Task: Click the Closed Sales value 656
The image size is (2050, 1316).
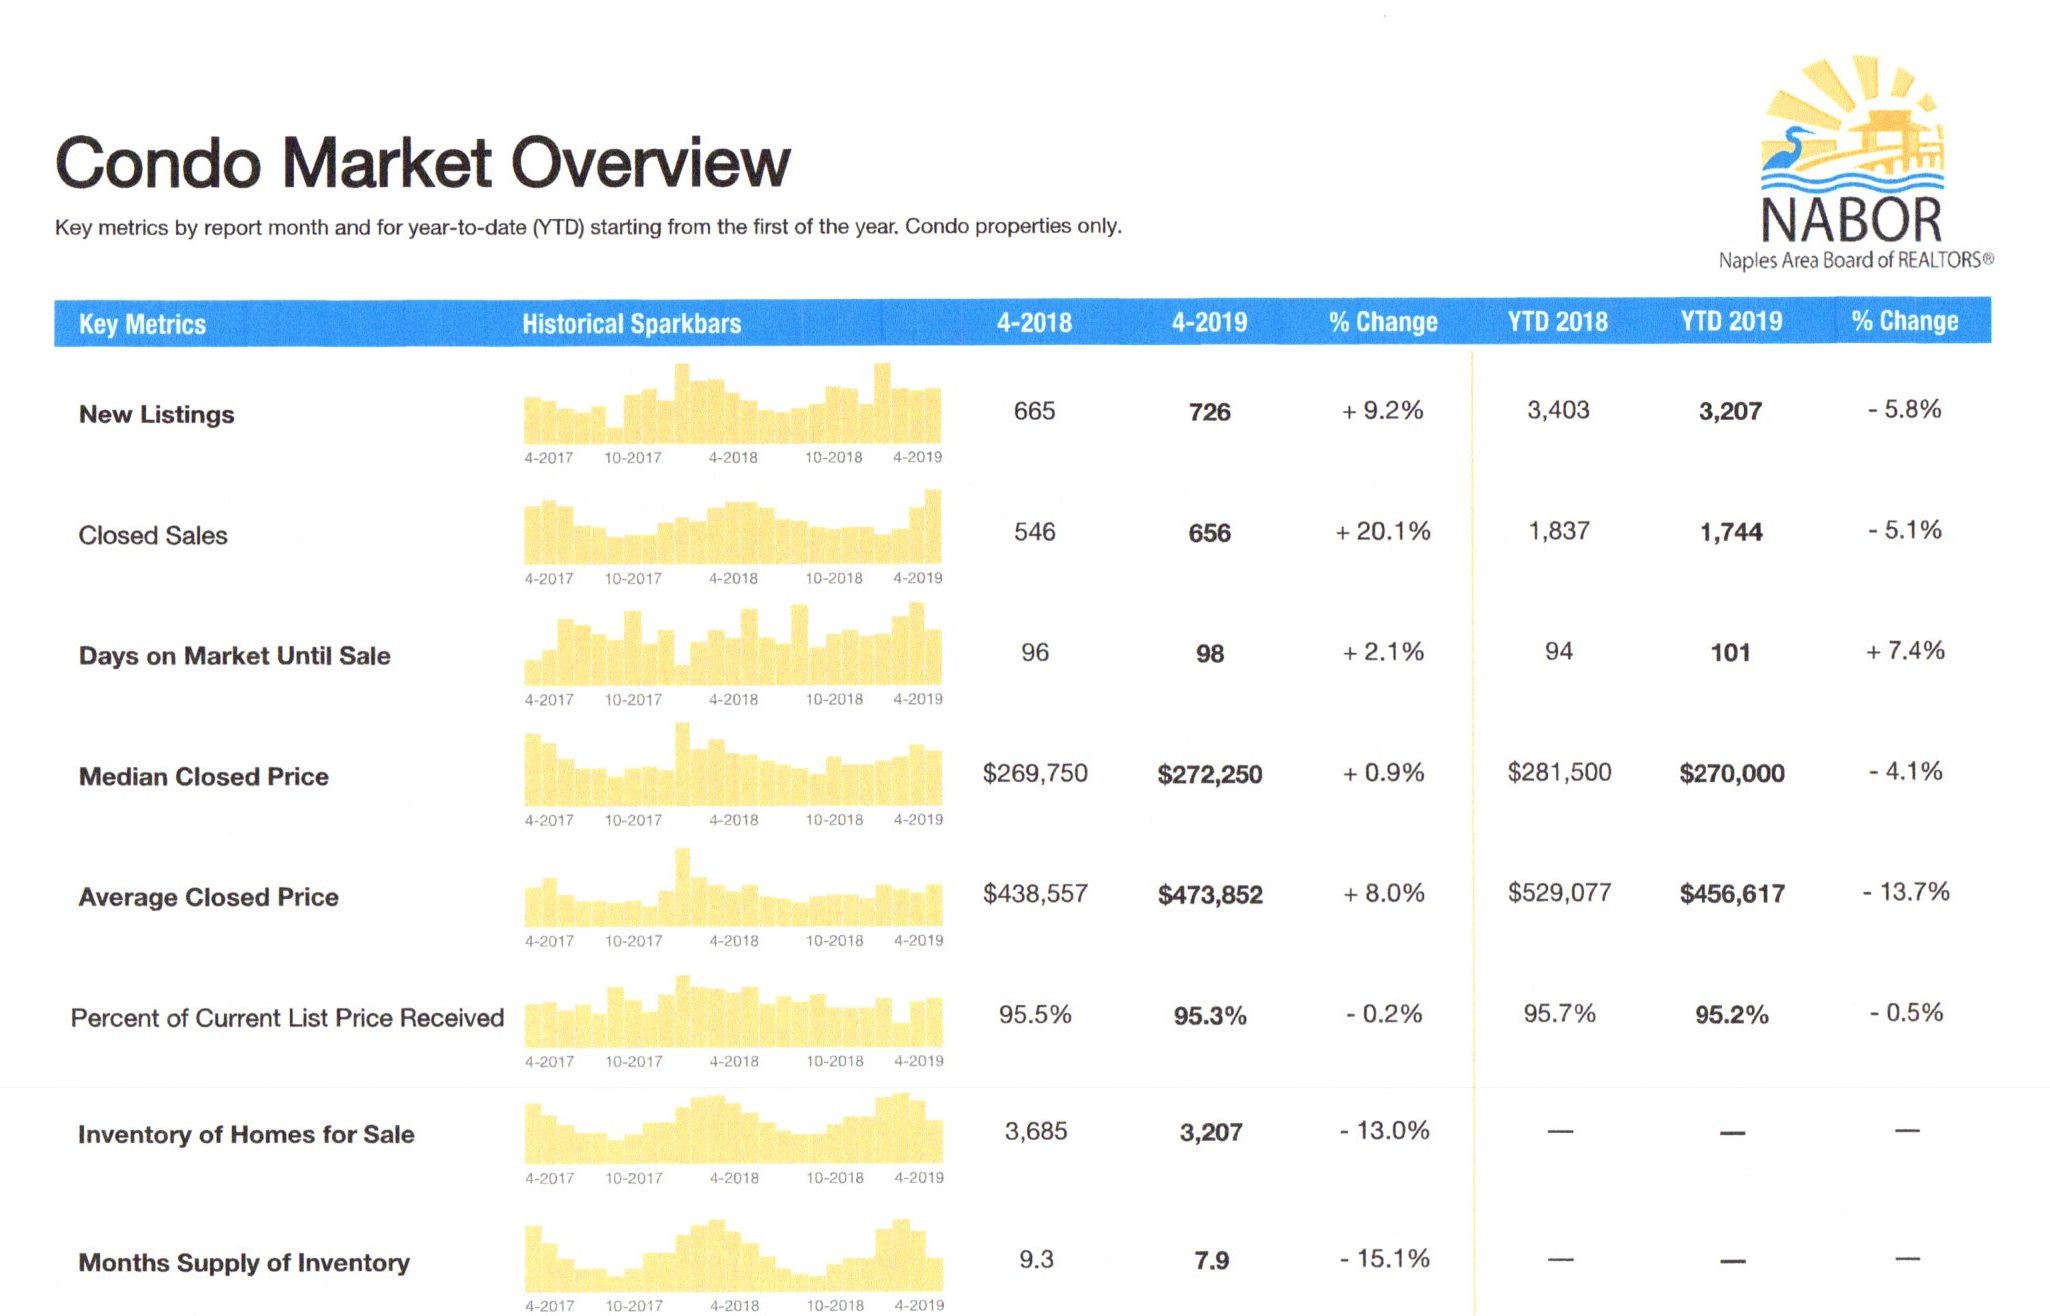Action: click(1209, 533)
